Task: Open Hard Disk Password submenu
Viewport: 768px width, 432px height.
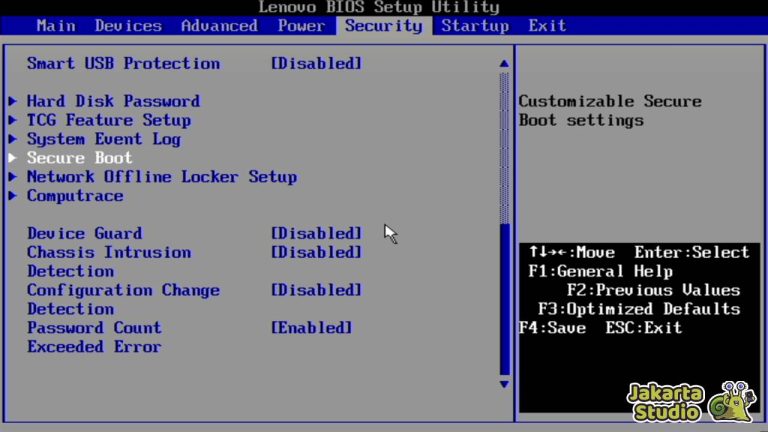Action: [114, 101]
